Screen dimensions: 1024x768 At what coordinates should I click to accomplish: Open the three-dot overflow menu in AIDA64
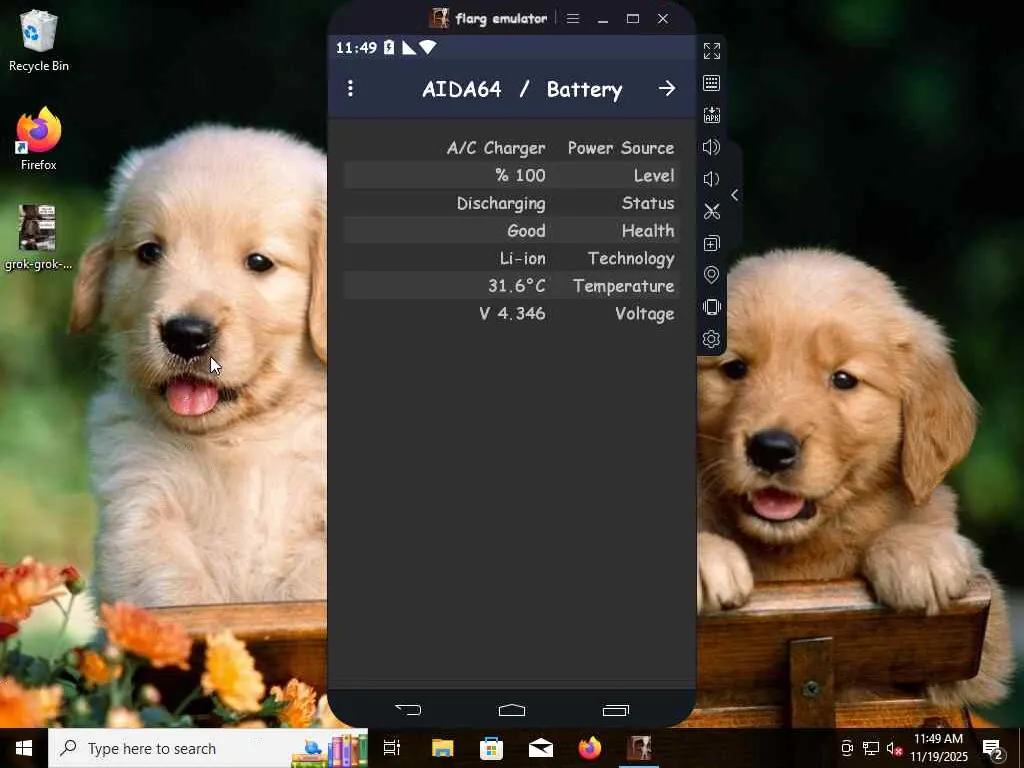coord(351,88)
